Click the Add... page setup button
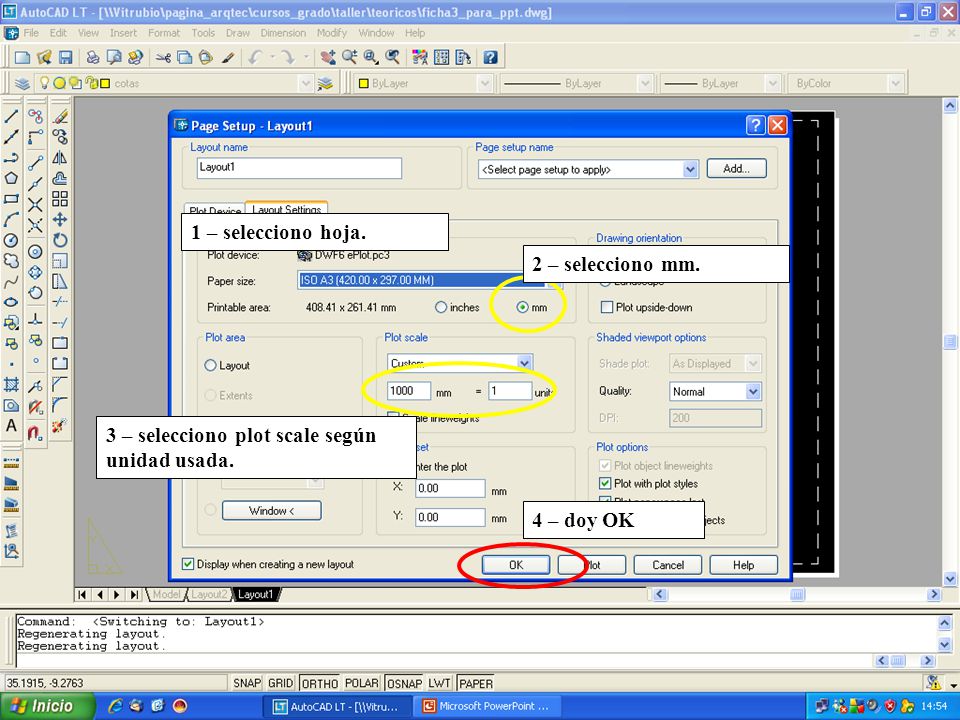 tap(736, 168)
